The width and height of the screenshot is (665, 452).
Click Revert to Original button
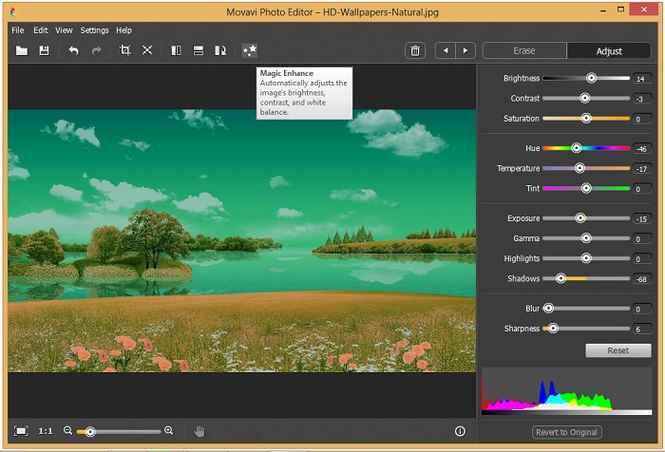[x=567, y=432]
